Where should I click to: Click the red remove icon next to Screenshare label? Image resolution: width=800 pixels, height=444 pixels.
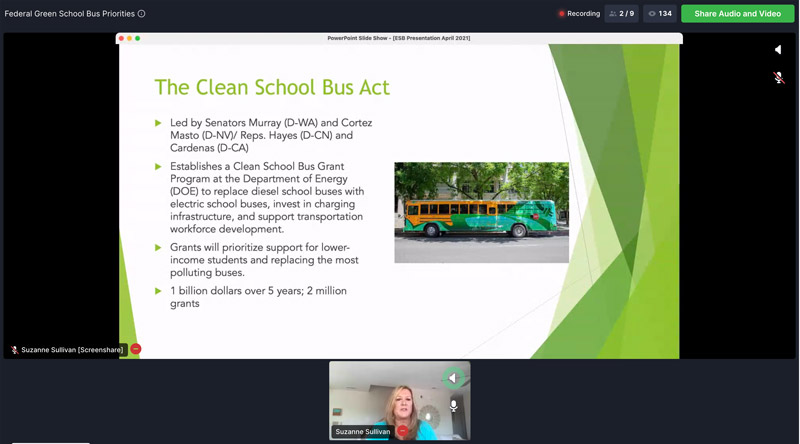click(x=136, y=349)
